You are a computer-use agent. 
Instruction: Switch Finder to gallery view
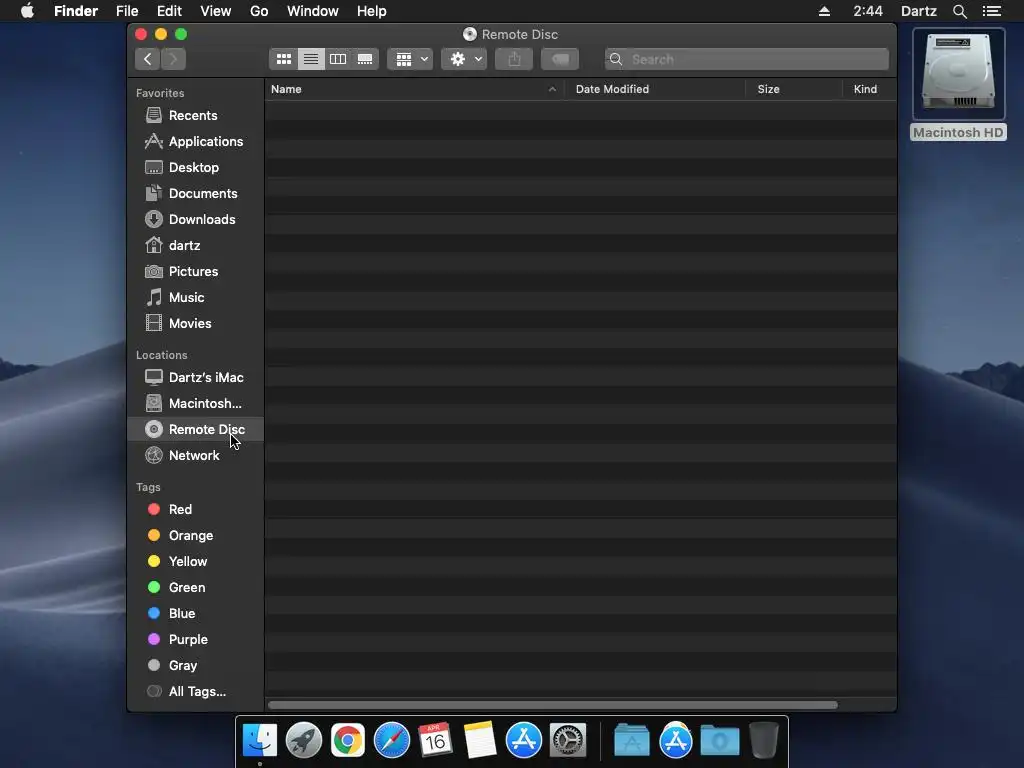coord(365,59)
